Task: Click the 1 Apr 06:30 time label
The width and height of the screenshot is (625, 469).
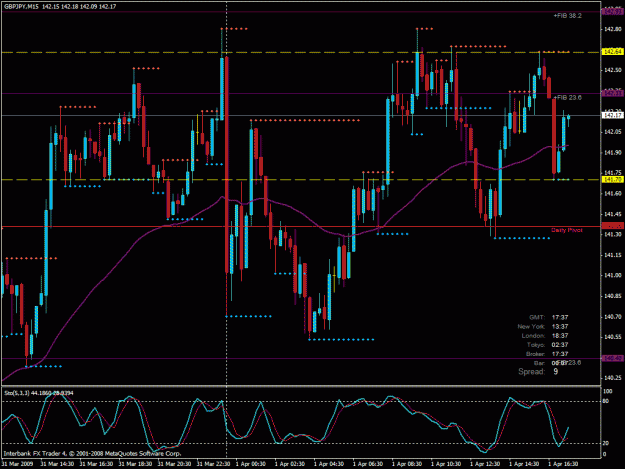Action: [x=368, y=464]
